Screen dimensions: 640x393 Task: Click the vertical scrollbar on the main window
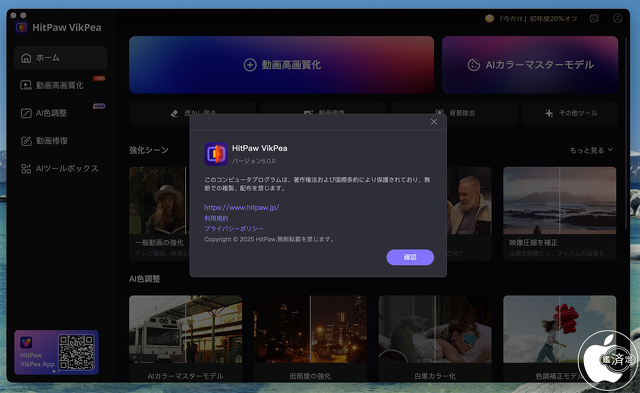point(626,133)
